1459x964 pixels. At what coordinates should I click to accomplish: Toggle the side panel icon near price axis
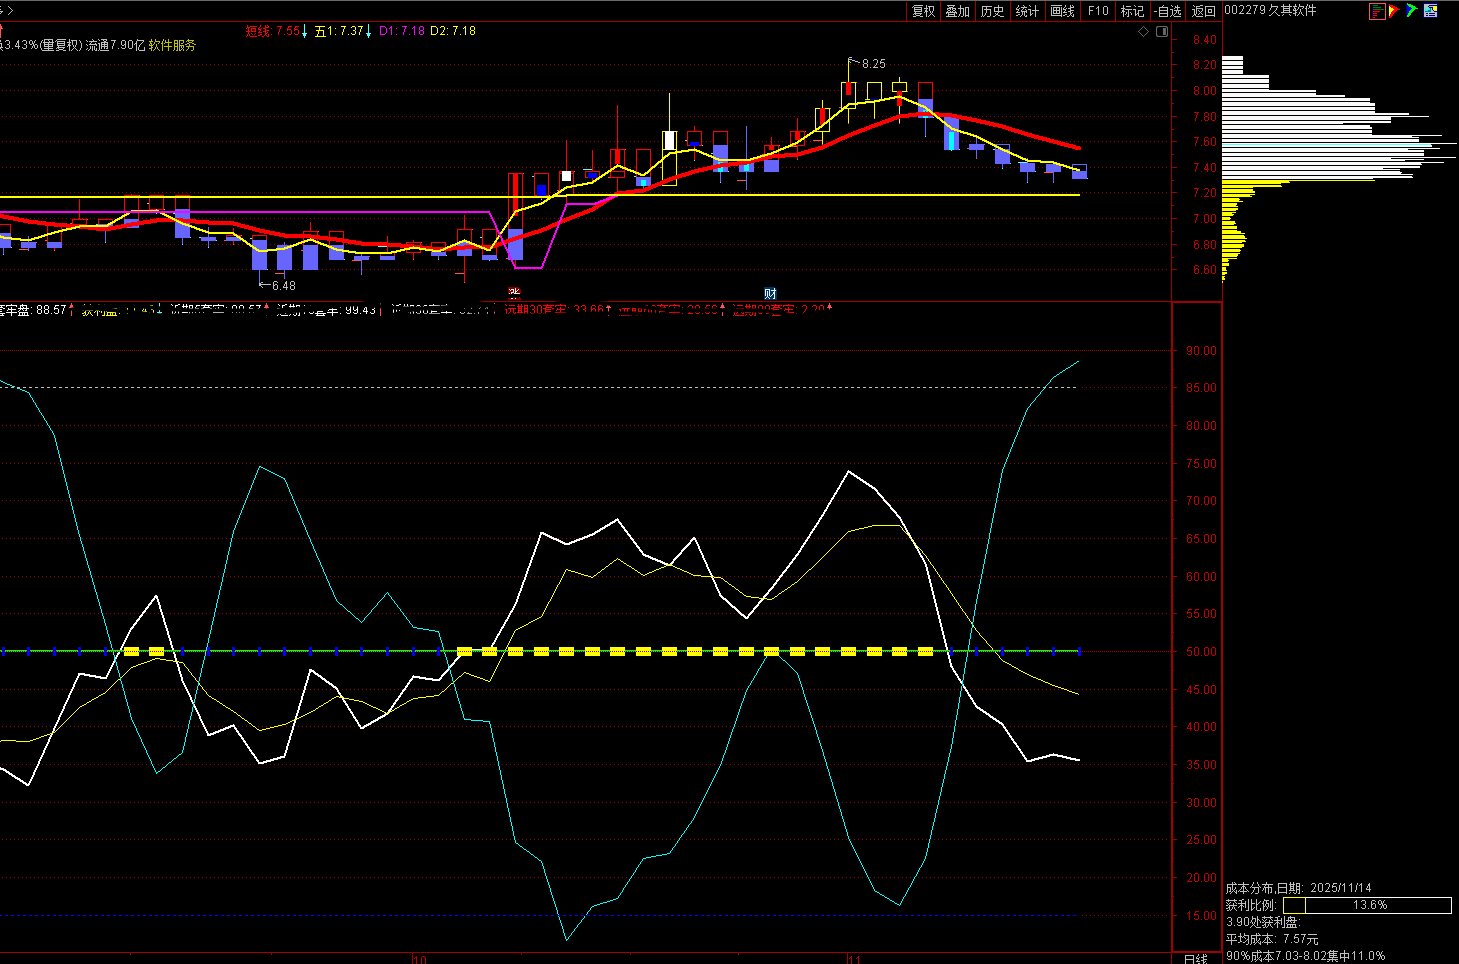(1162, 31)
